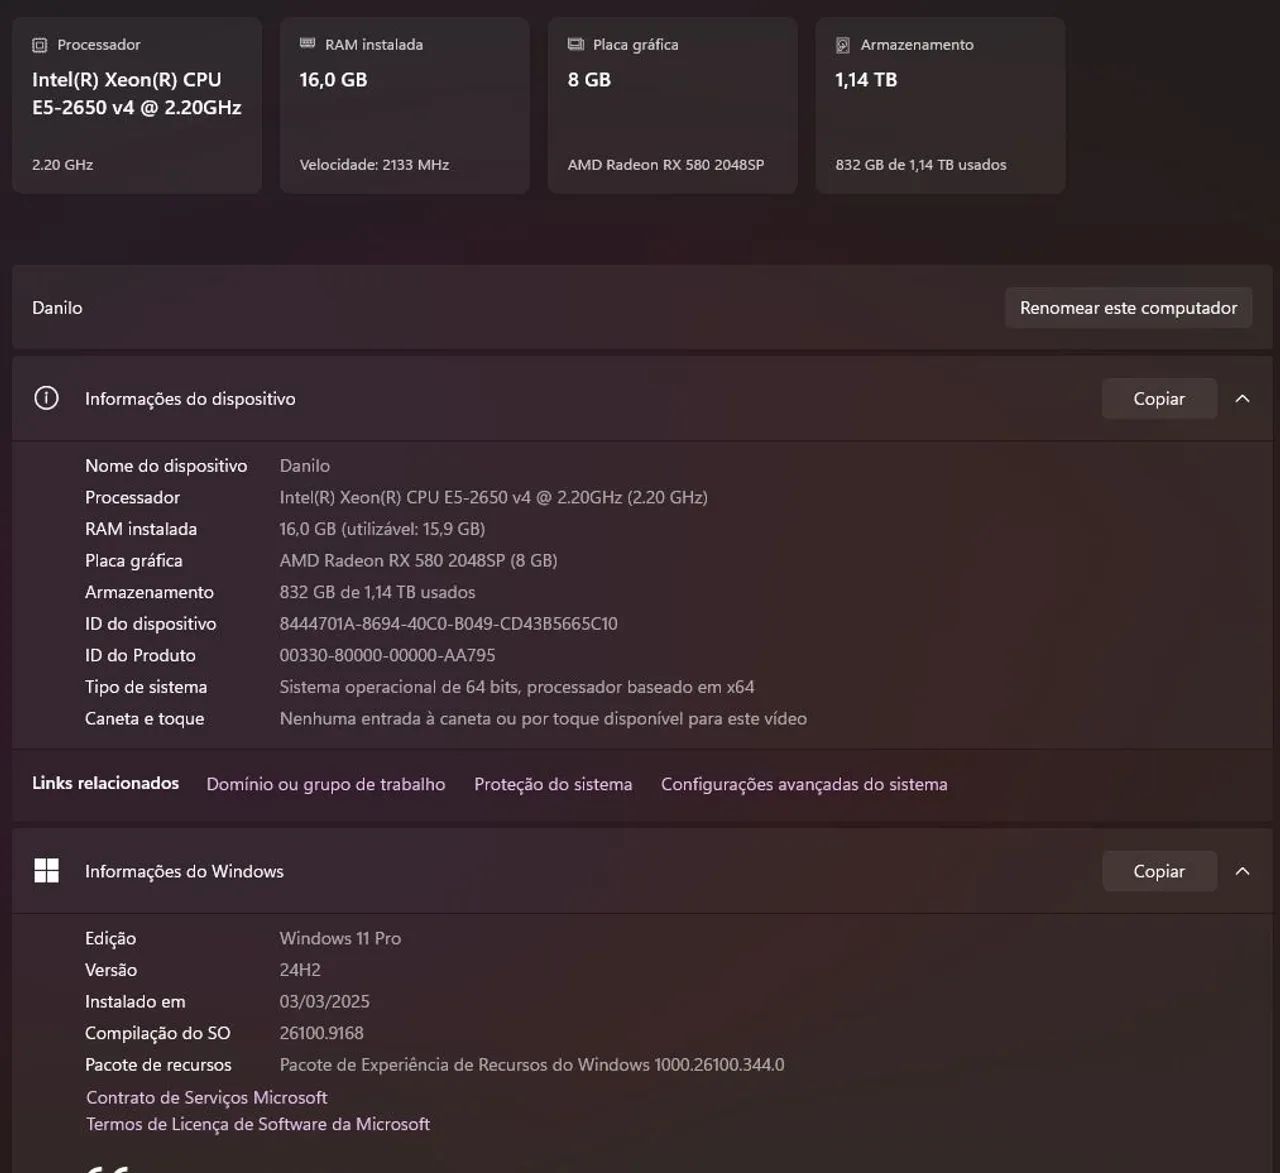
Task: Click 832 GB de 1,14 TB usados in device list
Action: (x=377, y=592)
